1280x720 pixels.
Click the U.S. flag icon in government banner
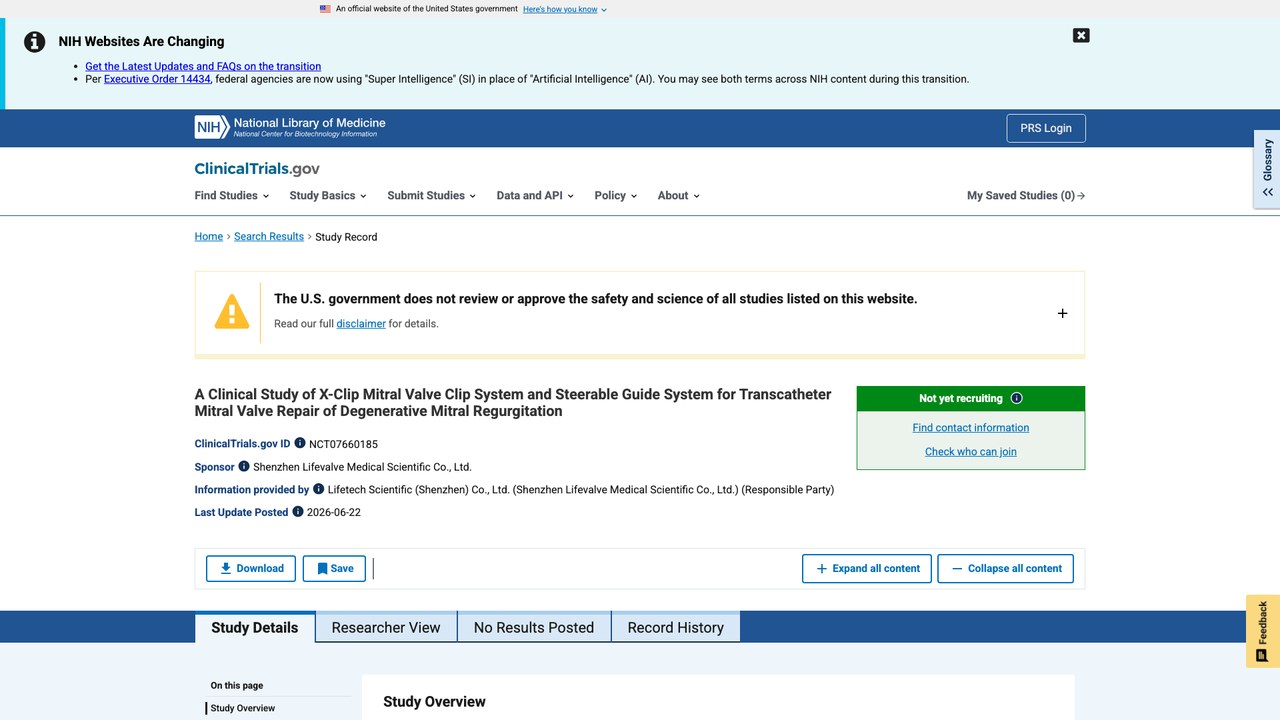tap(325, 9)
